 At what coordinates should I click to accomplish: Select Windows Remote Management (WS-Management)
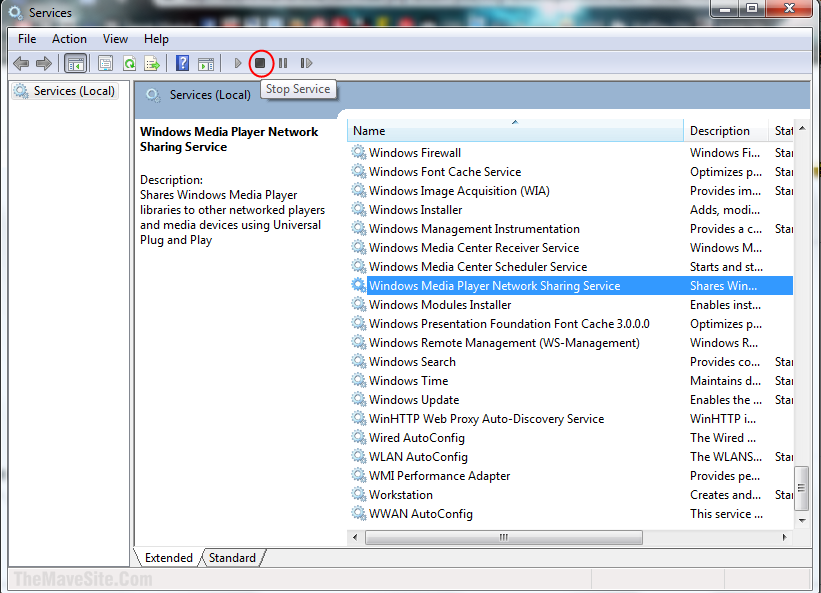[x=570, y=342]
